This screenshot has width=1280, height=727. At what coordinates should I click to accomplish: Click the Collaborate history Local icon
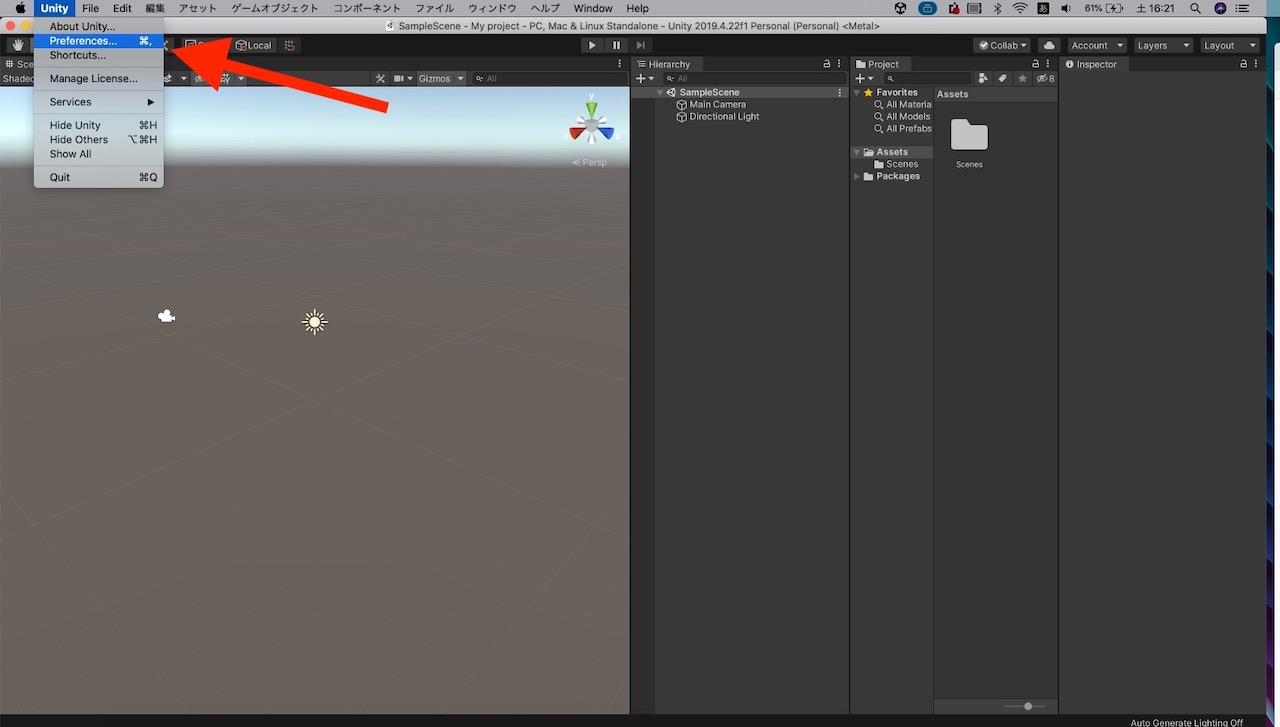(253, 45)
